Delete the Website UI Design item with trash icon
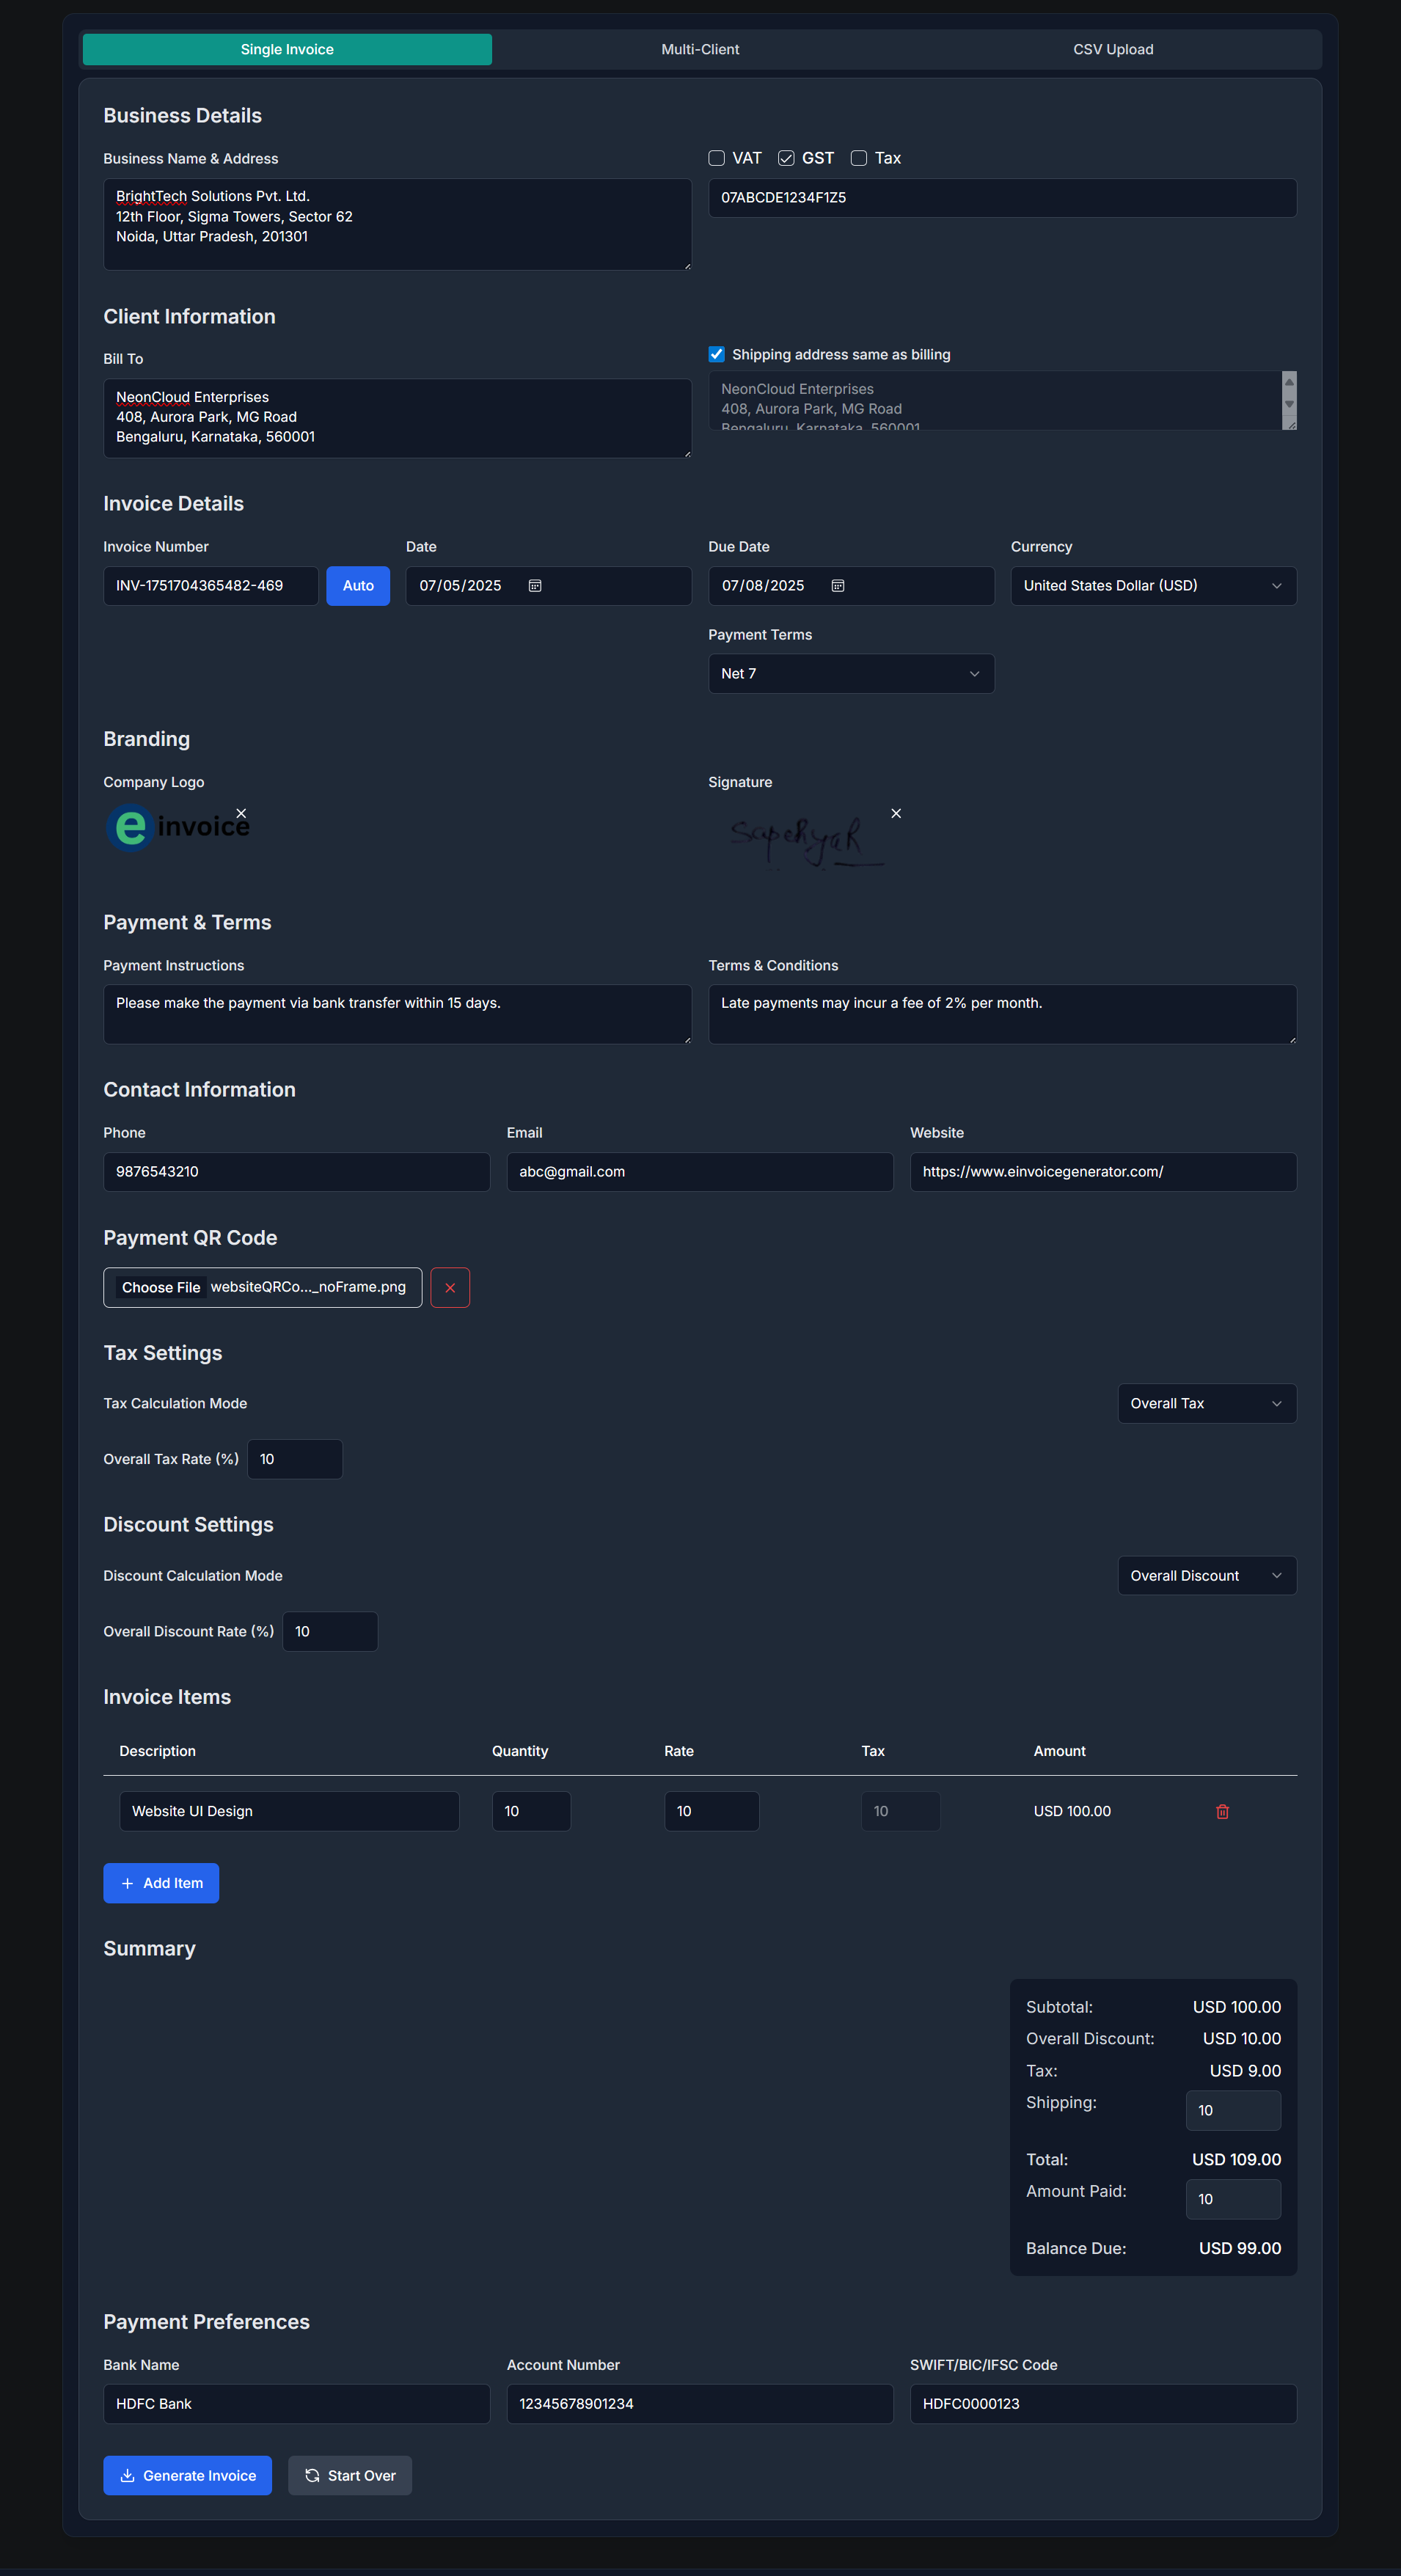The image size is (1401, 2576). 1221,1810
